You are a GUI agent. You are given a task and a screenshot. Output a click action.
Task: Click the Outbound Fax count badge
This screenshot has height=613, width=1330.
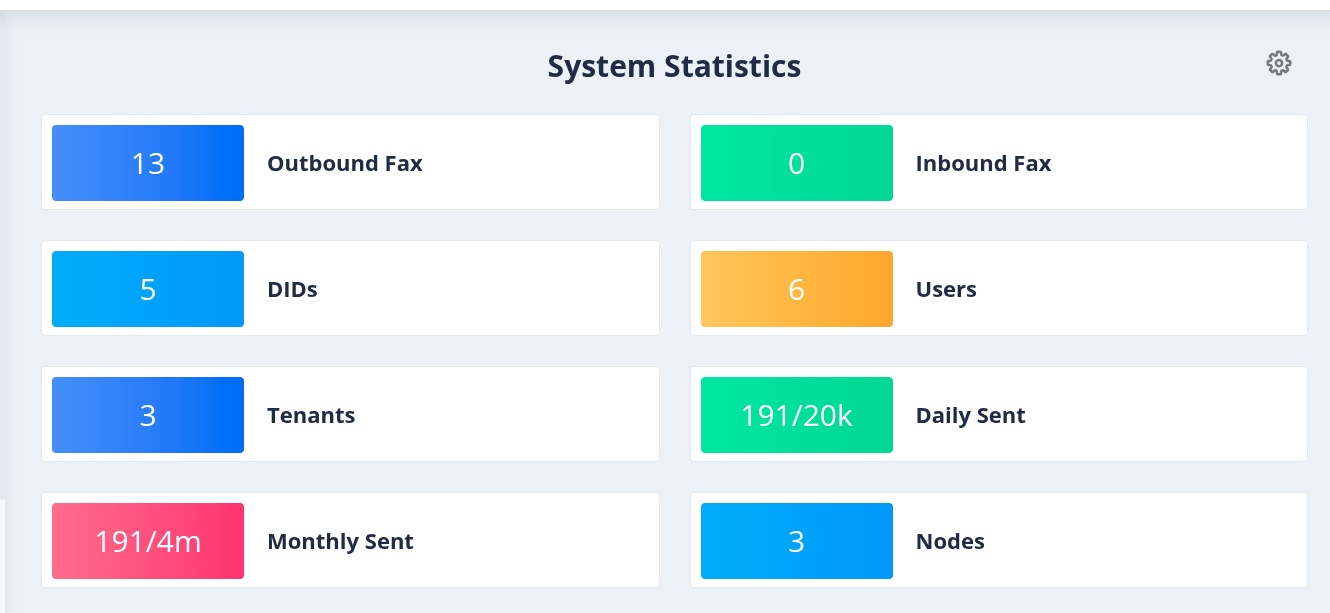[x=148, y=163]
